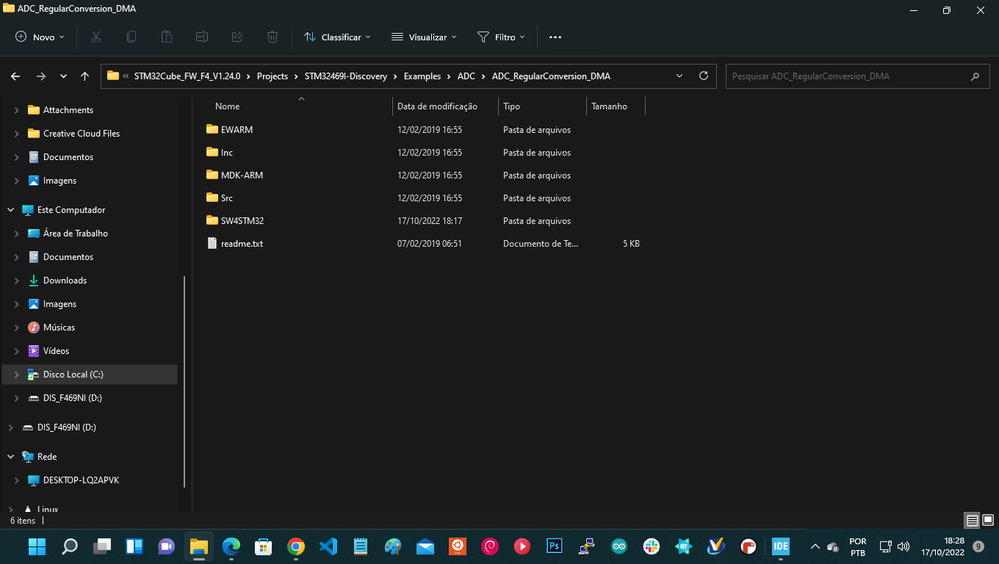The width and height of the screenshot is (999, 564).
Task: Switch to details view icon in status bar
Action: 972,520
